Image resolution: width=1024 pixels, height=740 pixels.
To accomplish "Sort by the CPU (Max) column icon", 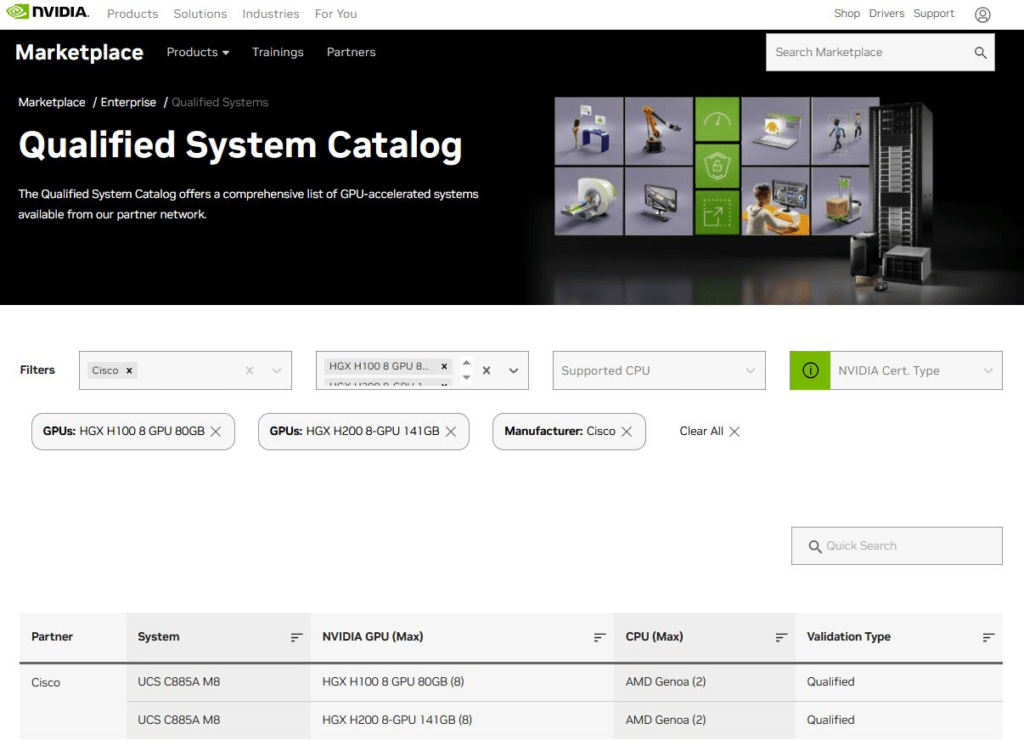I will (x=781, y=637).
